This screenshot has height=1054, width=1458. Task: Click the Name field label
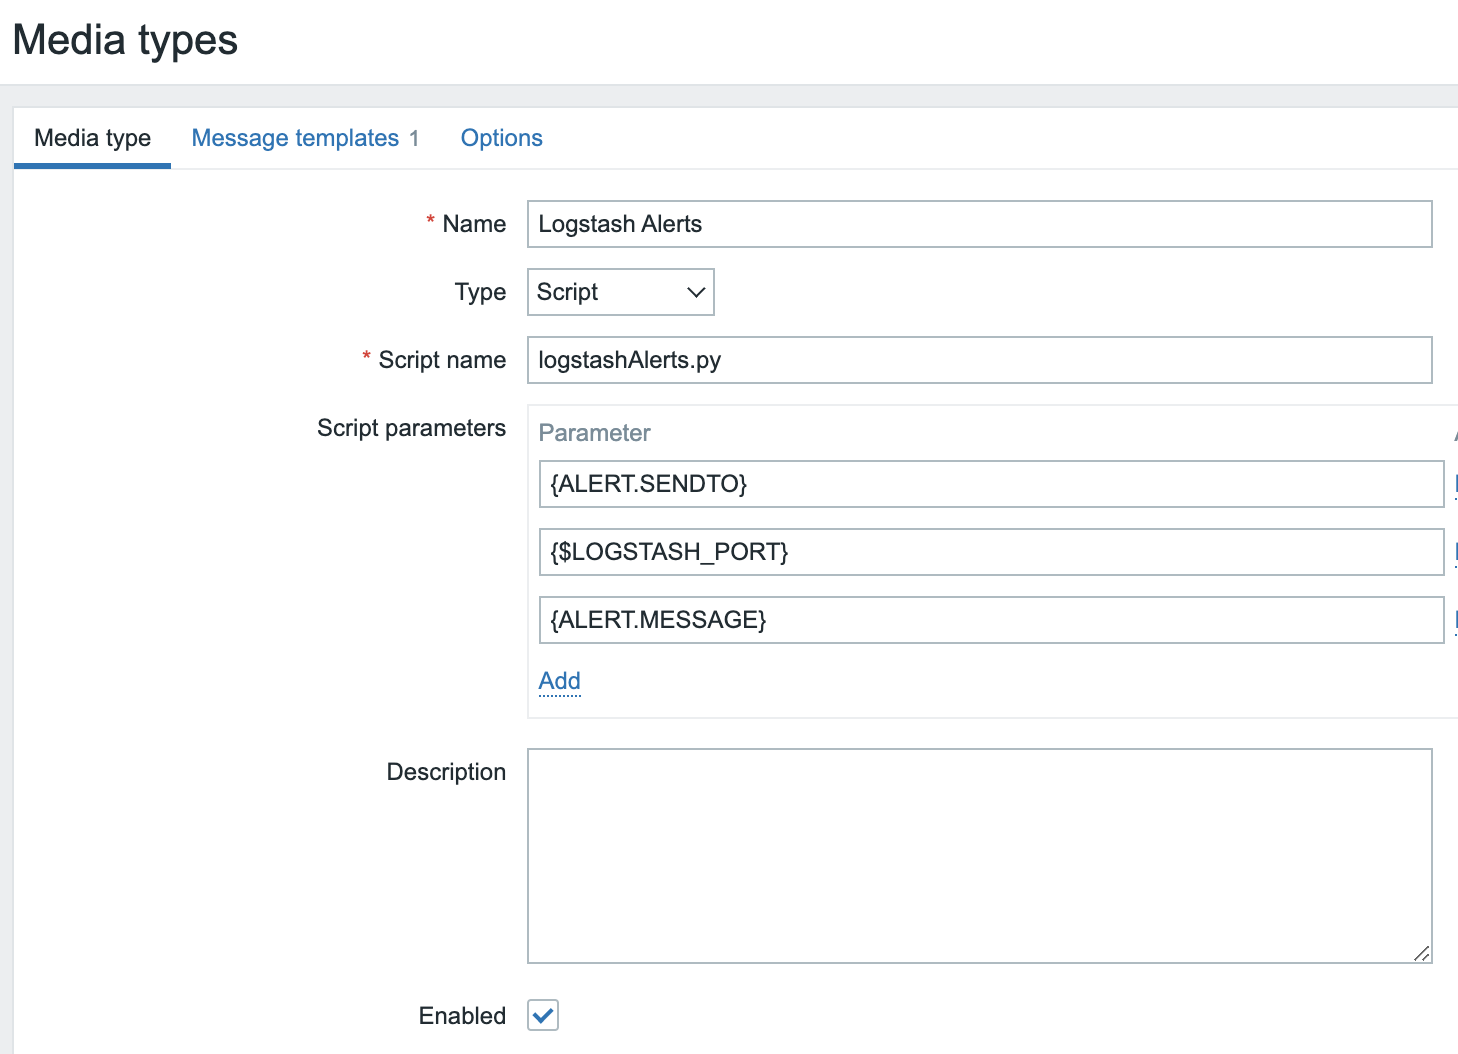pos(474,224)
